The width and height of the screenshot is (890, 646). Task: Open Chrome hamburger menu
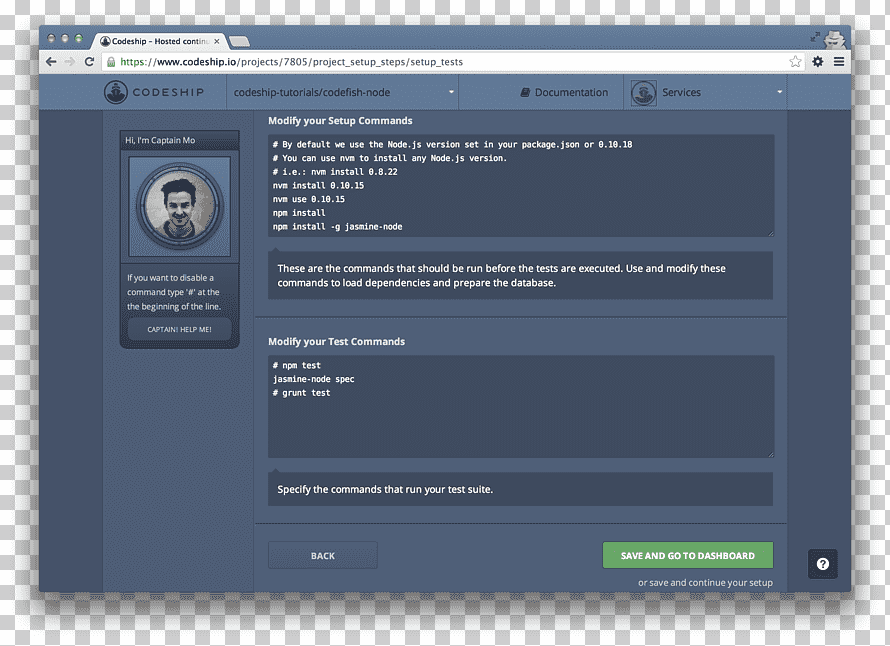[839, 61]
